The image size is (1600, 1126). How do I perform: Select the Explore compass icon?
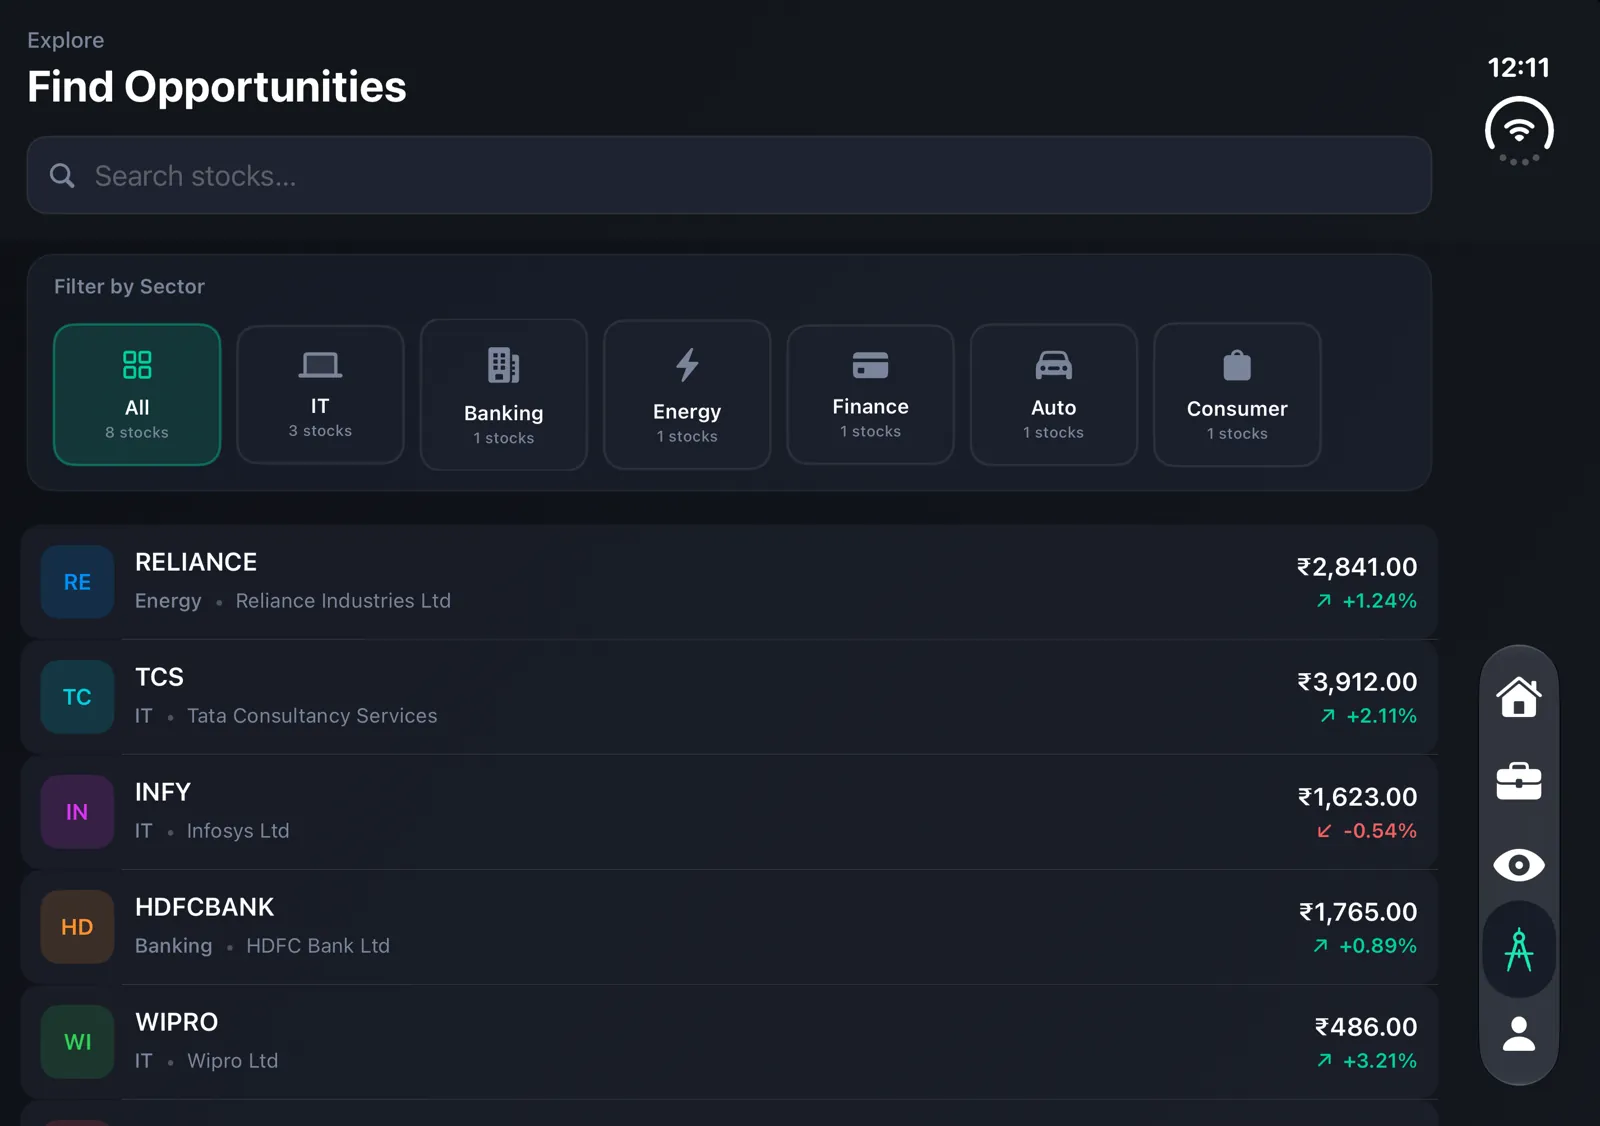(x=1518, y=949)
